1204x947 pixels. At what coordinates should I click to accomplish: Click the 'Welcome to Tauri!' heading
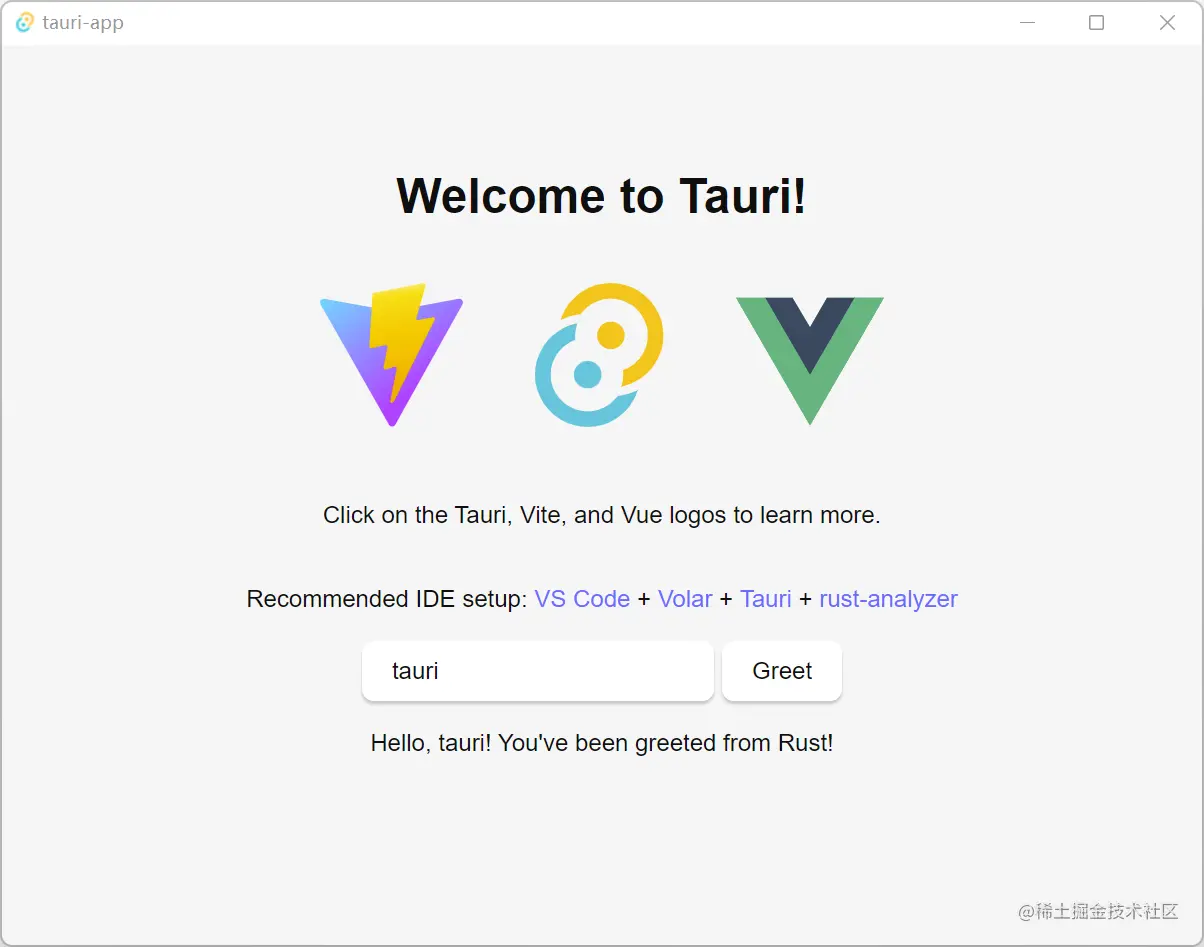click(601, 196)
